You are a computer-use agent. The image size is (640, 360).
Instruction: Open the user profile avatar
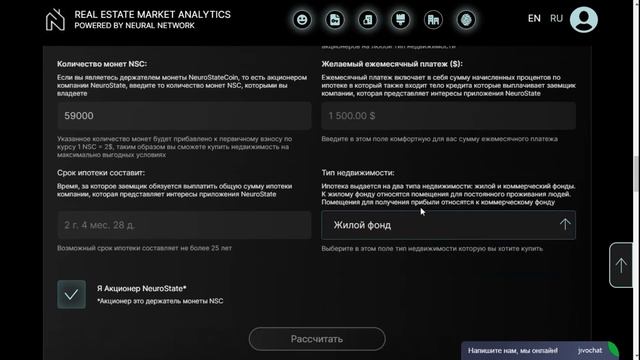click(x=584, y=20)
